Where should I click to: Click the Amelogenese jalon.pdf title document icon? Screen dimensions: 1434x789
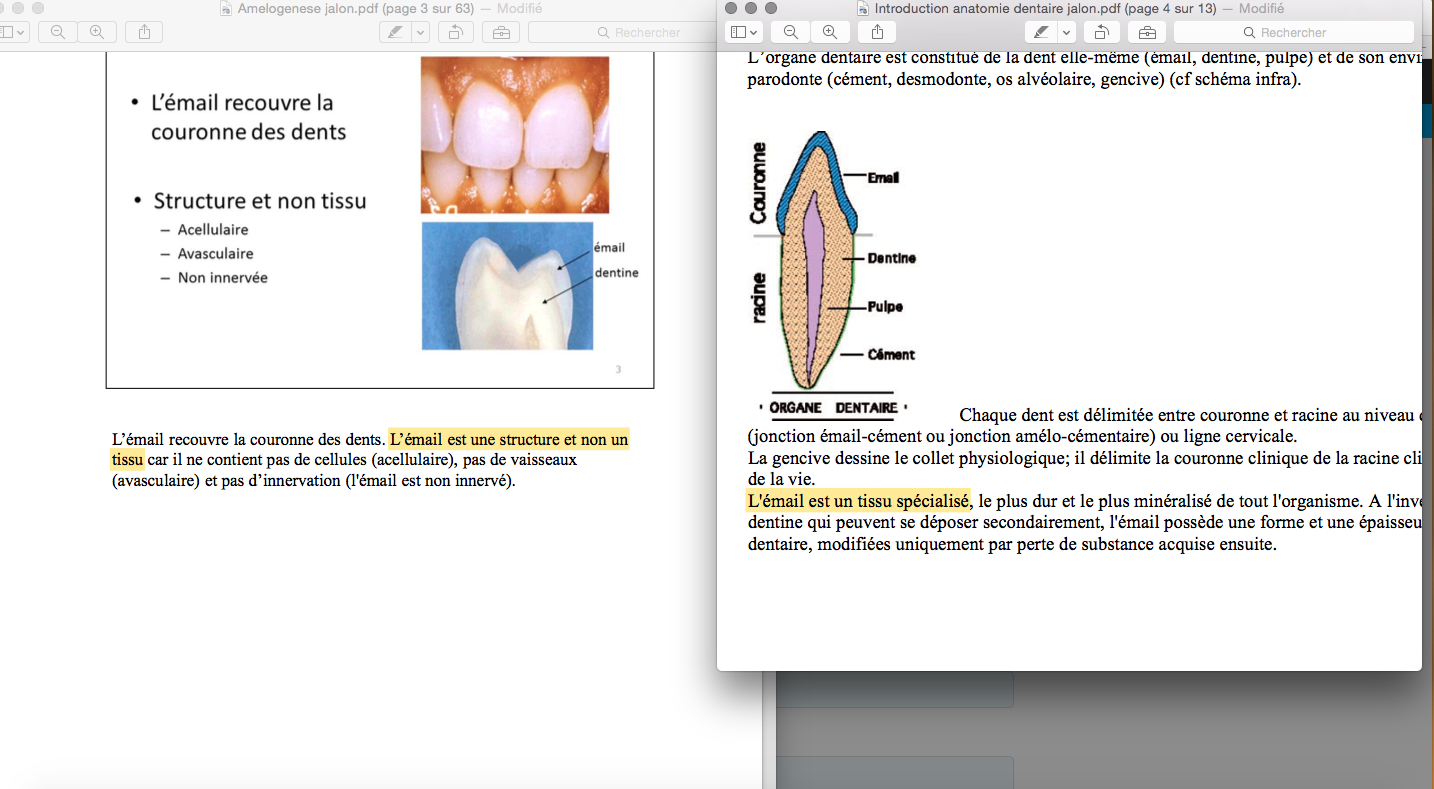[x=227, y=9]
